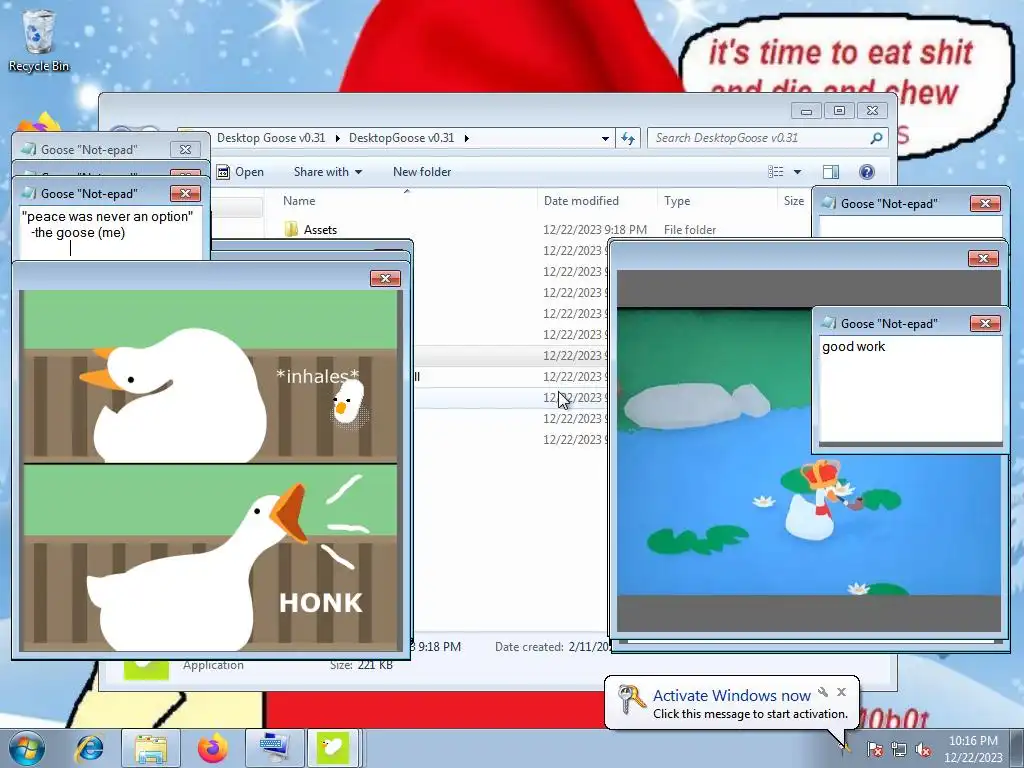The image size is (1024, 768).
Task: Click the "12/22/2023 9:18 PM" date of Assets
Action: point(595,229)
